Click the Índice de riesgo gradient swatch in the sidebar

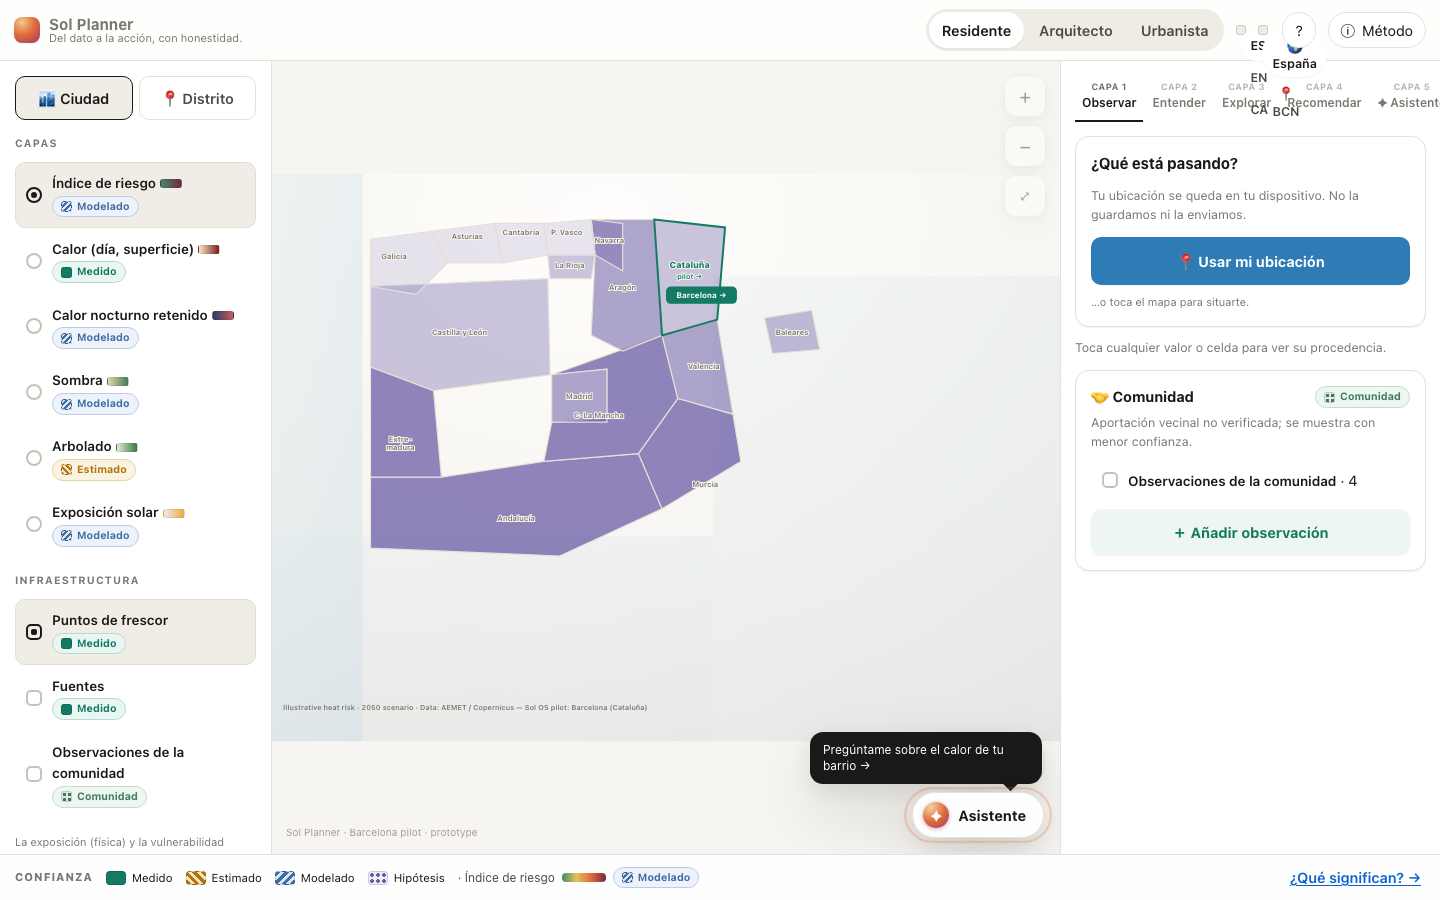(171, 184)
